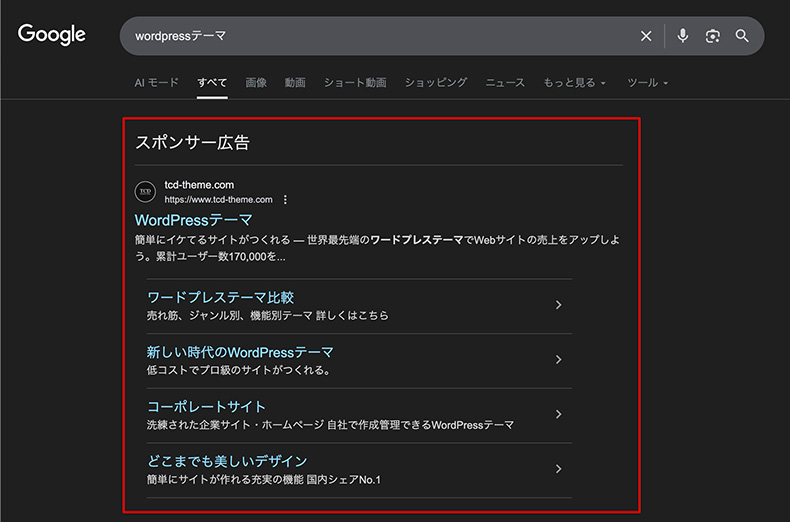Click ad description 簡単にイケてるサイトがつくれる
Screen dimensions: 790x522
coord(213,240)
